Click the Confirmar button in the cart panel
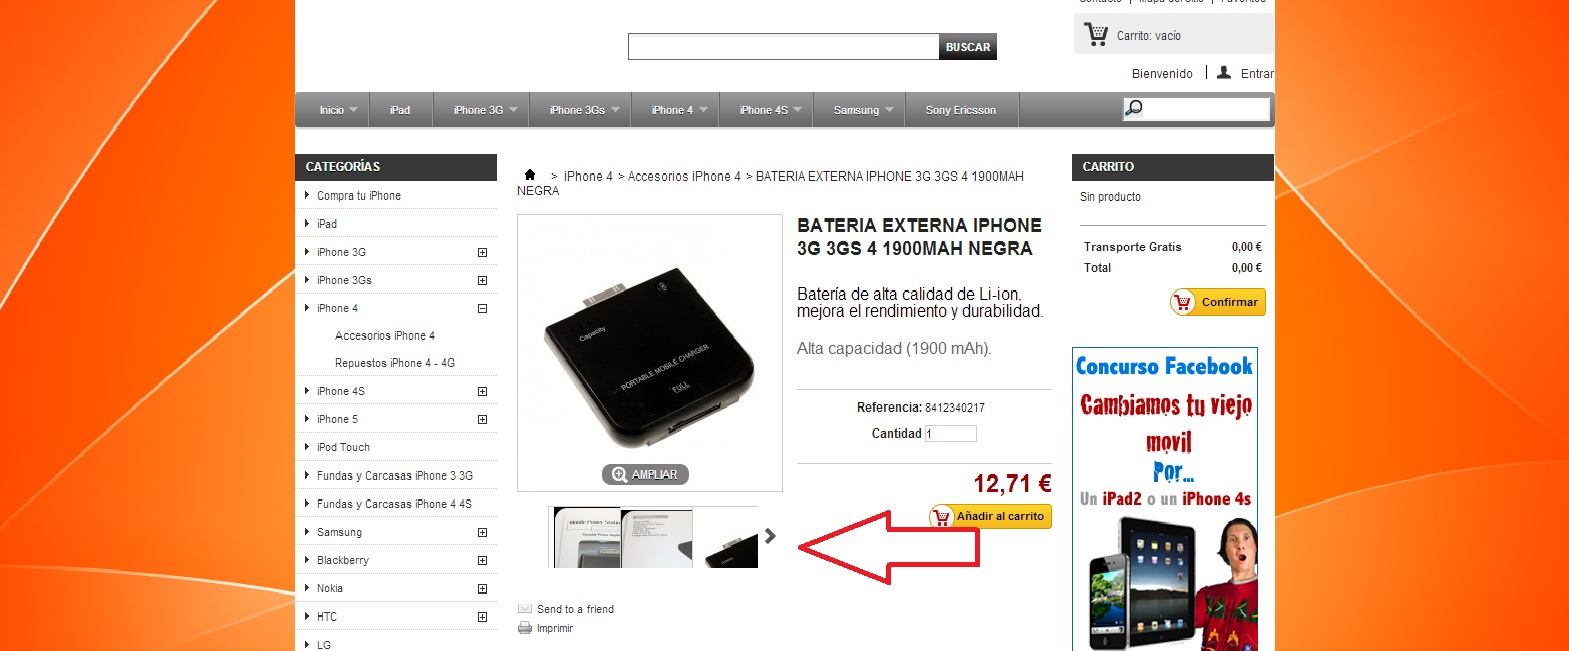The width and height of the screenshot is (1569, 651). point(1218,302)
